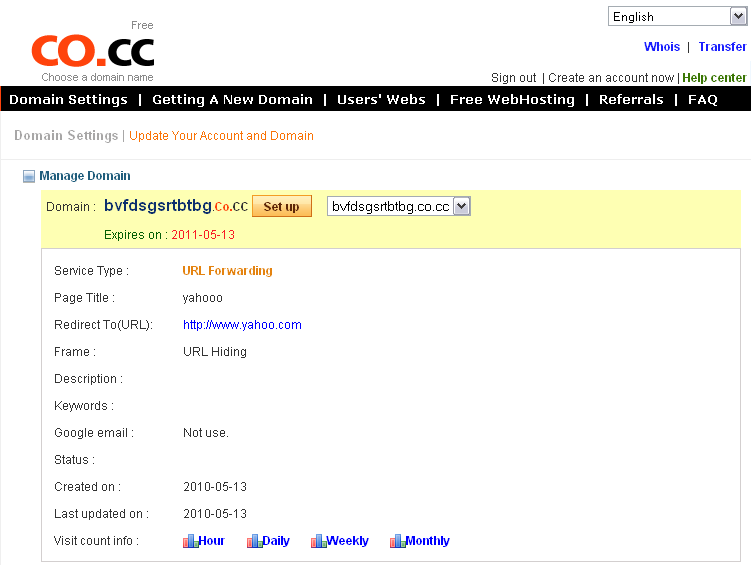Click the Hour chart icon
This screenshot has height=565, width=751.
(x=190, y=541)
